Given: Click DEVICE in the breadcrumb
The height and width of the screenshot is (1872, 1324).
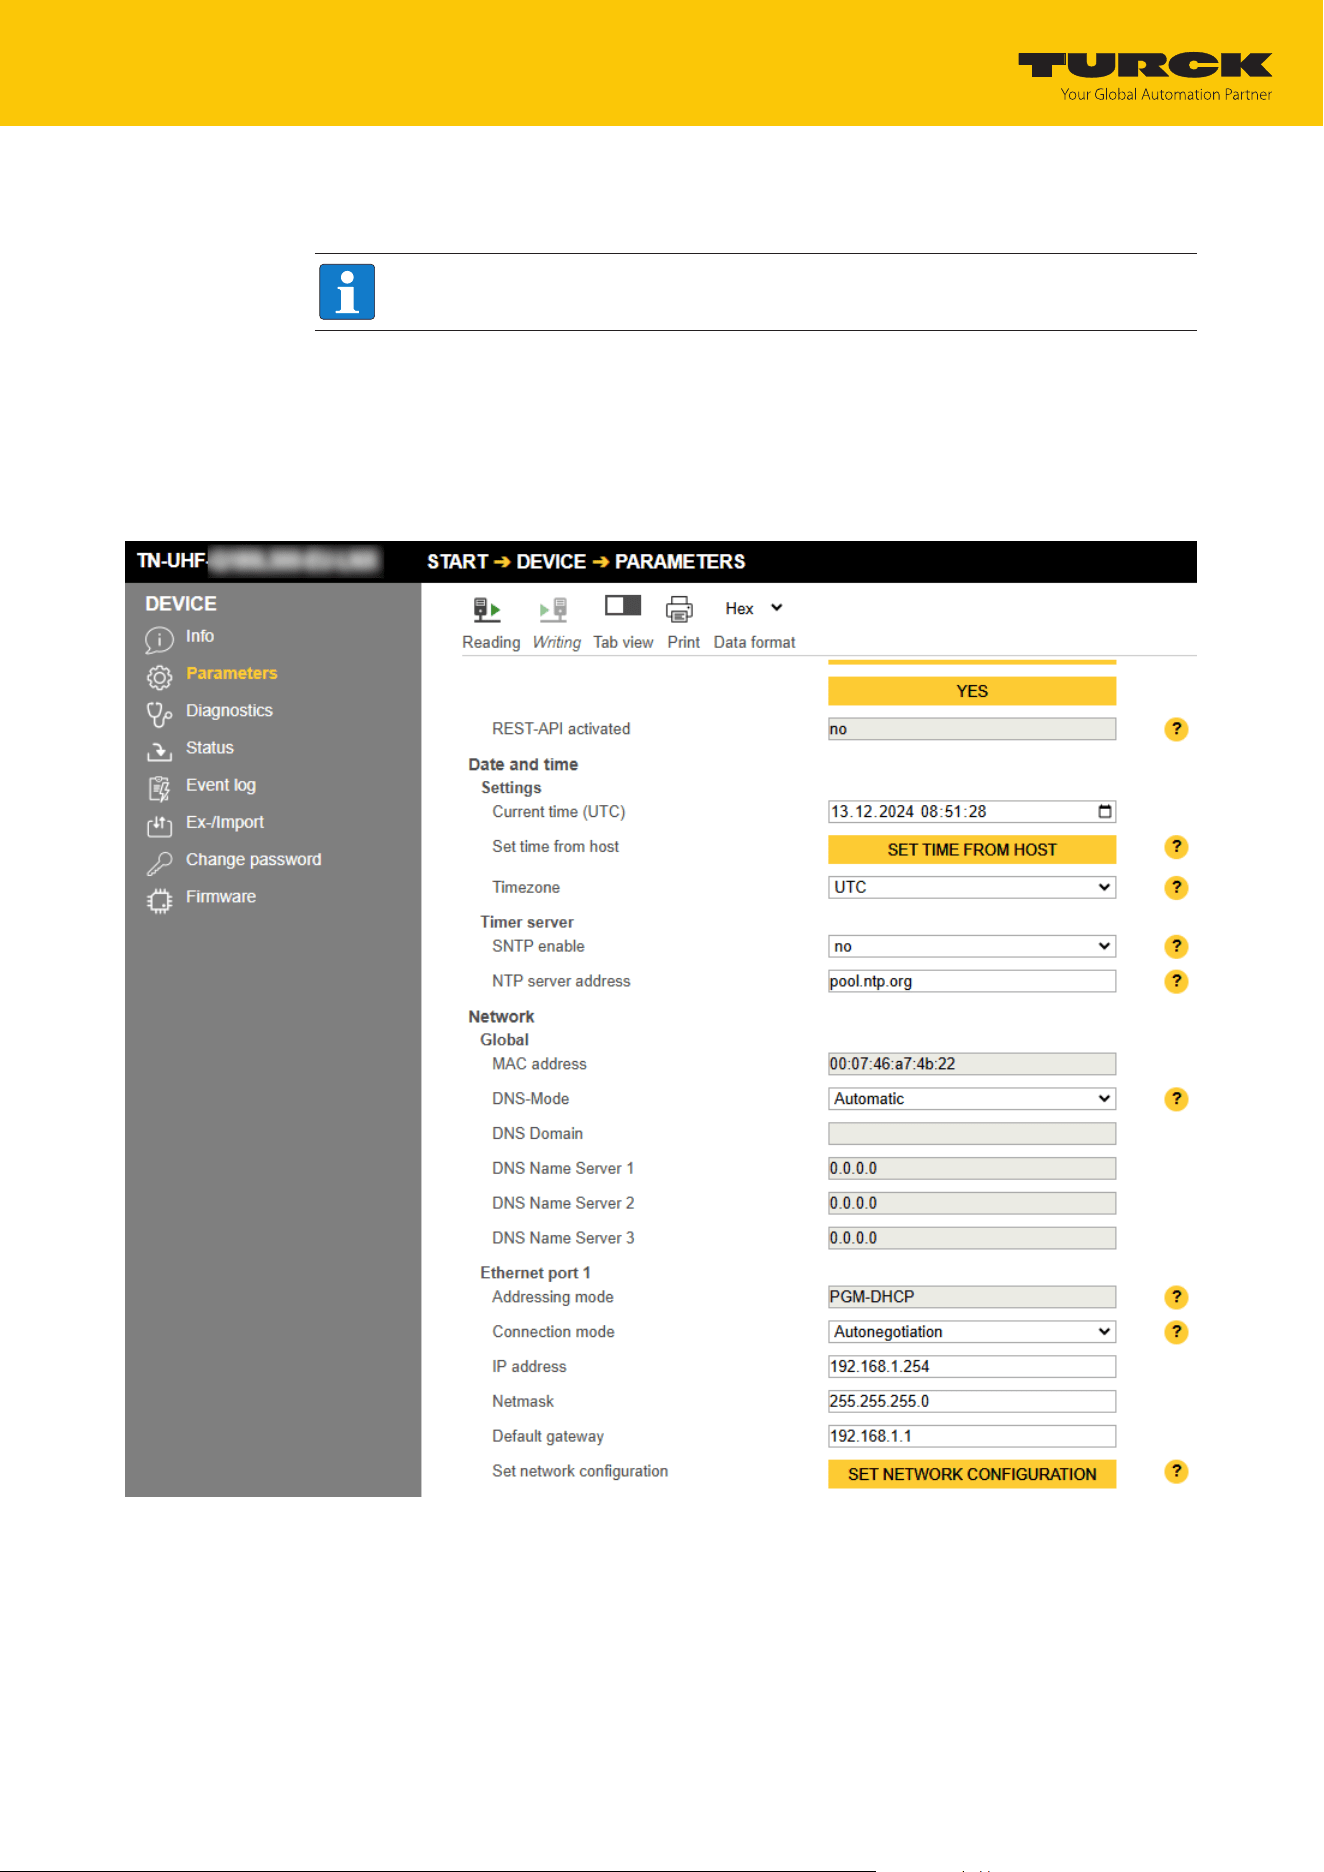Looking at the screenshot, I should pos(551,562).
